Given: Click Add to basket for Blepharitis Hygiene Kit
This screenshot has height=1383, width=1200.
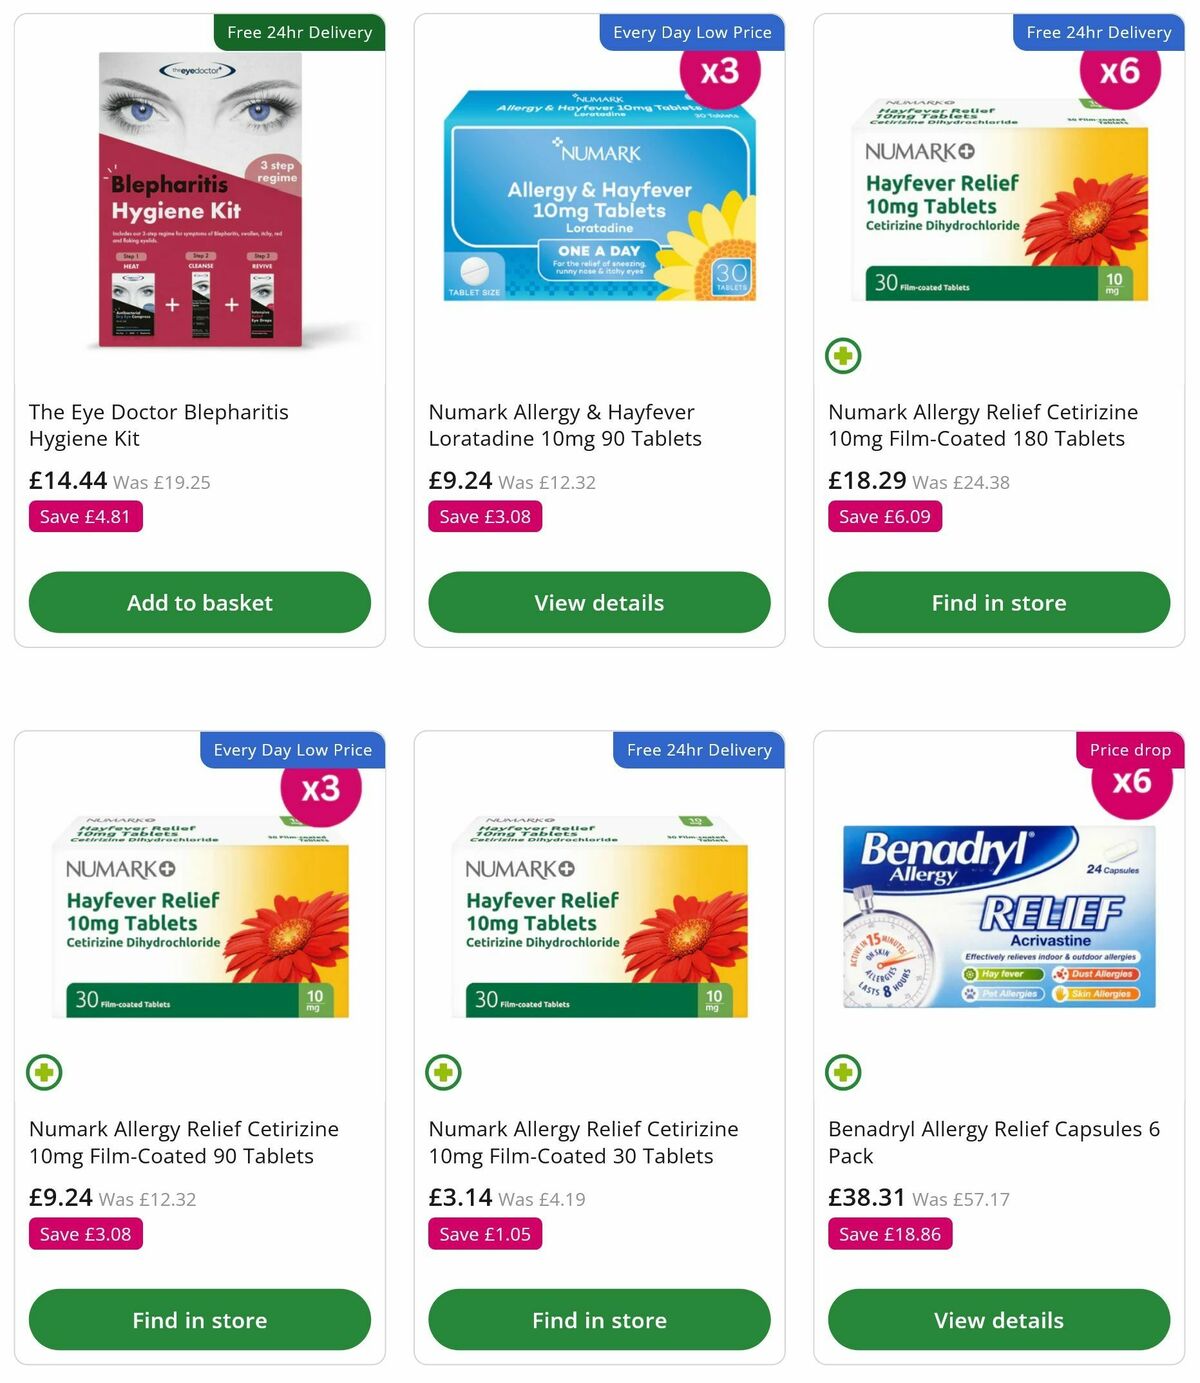Looking at the screenshot, I should (x=199, y=602).
